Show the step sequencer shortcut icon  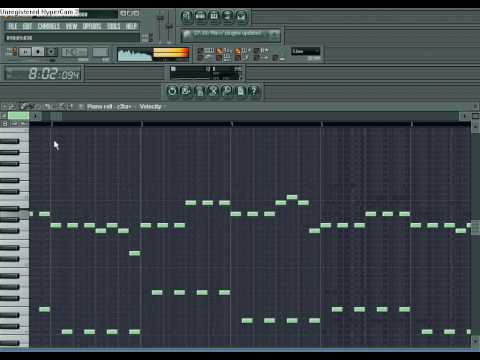(201, 16)
